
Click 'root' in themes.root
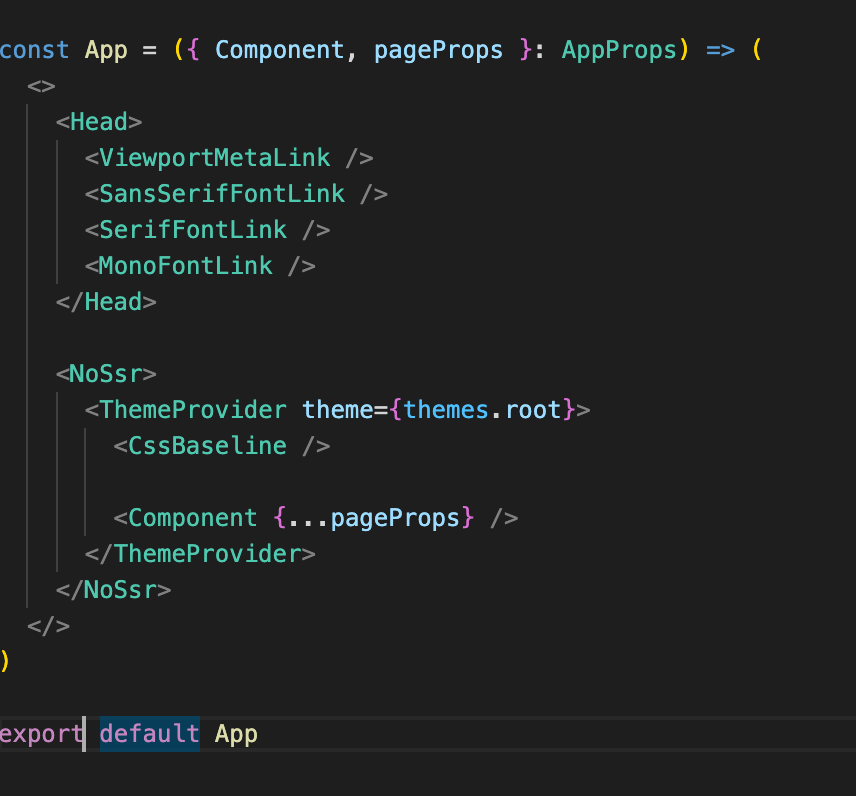click(533, 410)
